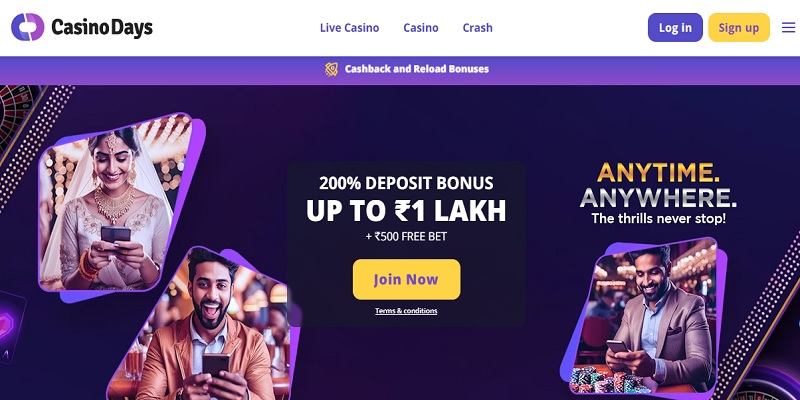Click the bride with phone photo
This screenshot has height=400, width=800.
tap(116, 204)
